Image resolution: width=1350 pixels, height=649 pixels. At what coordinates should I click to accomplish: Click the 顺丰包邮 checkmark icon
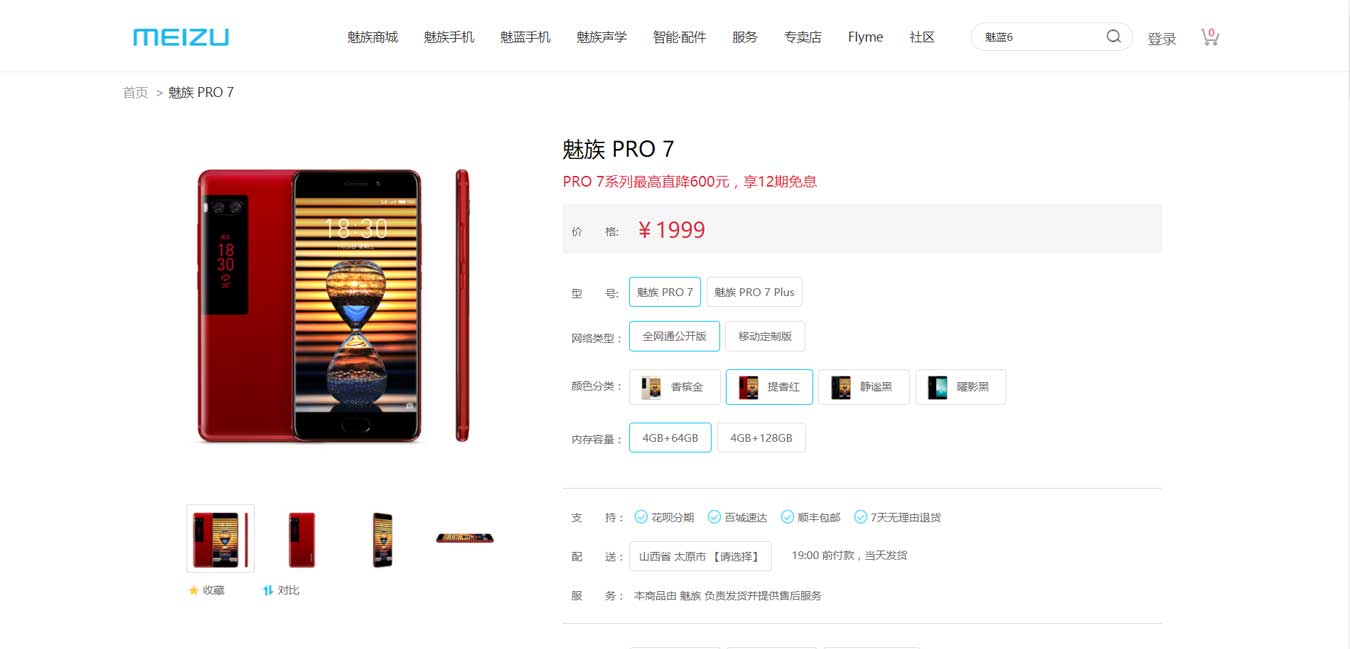[787, 517]
